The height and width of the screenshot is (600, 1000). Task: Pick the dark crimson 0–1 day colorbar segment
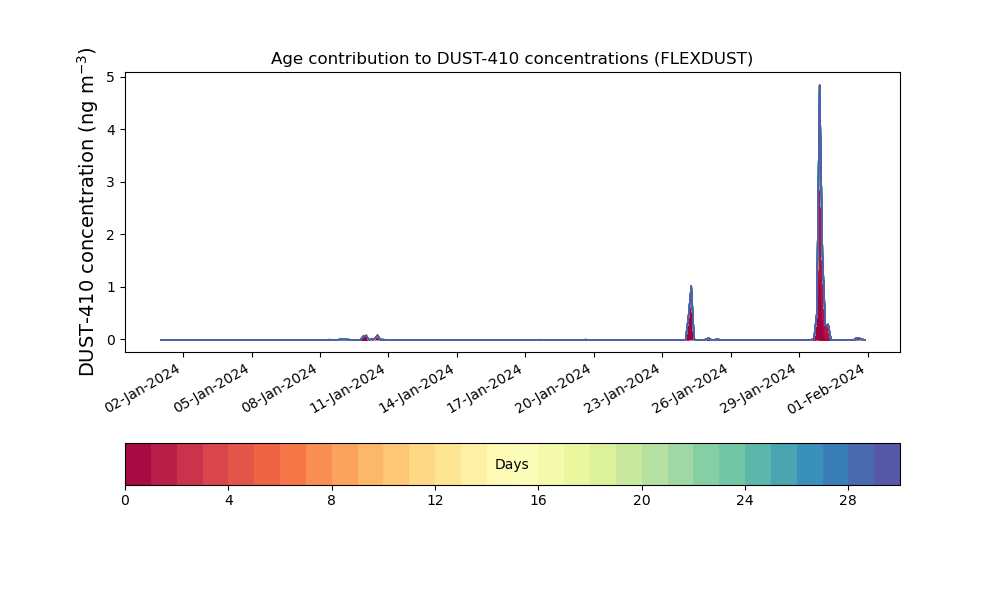click(138, 464)
